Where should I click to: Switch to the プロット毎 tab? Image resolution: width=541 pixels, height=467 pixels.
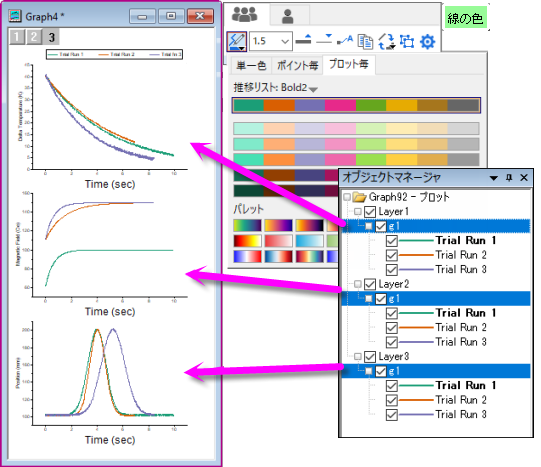pyautogui.click(x=349, y=64)
